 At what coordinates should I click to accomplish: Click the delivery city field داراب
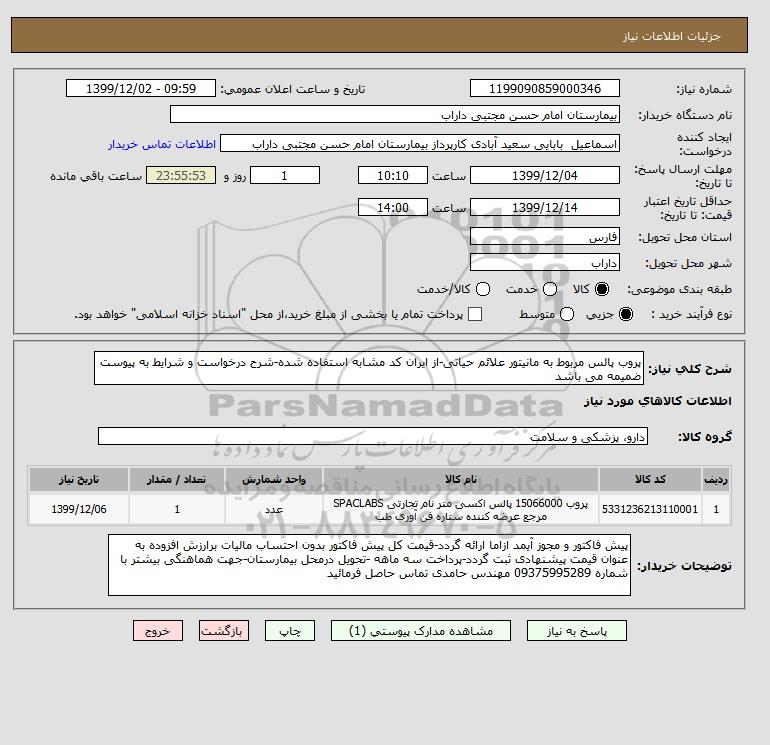(x=545, y=263)
